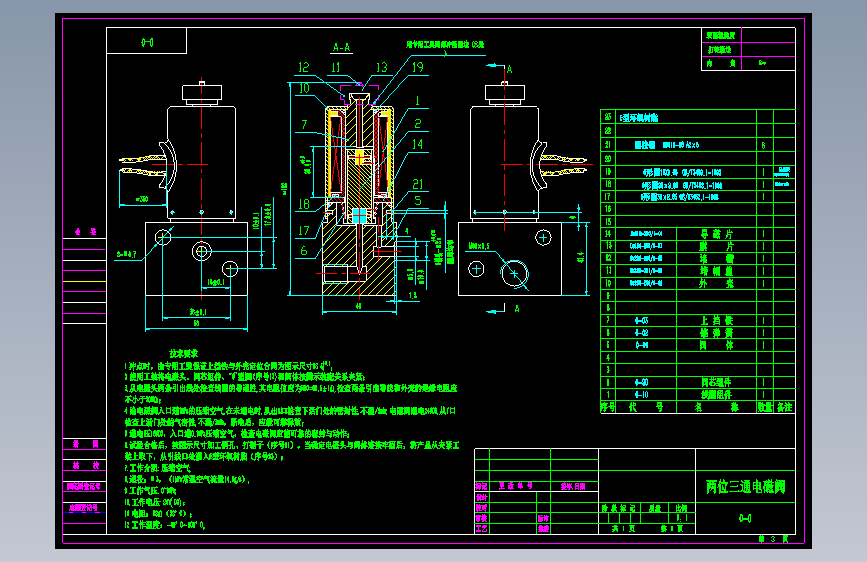Click the 技术要求 heading
Image resolution: width=867 pixels, height=562 pixels.
click(x=184, y=353)
